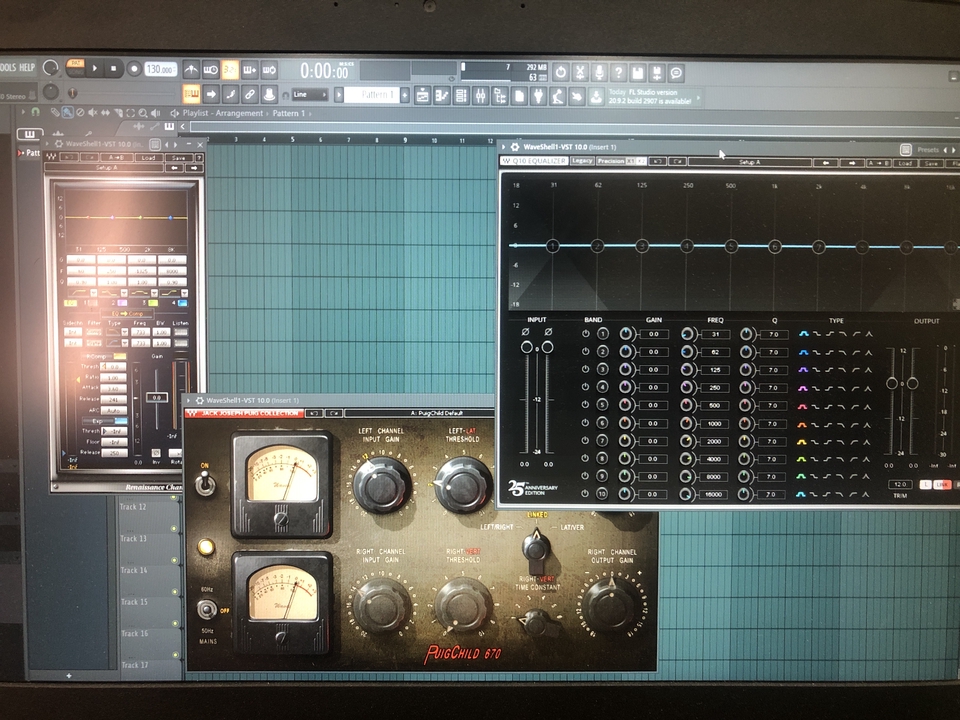The image size is (960, 720).
Task: Start playback with the play button
Action: point(94,69)
